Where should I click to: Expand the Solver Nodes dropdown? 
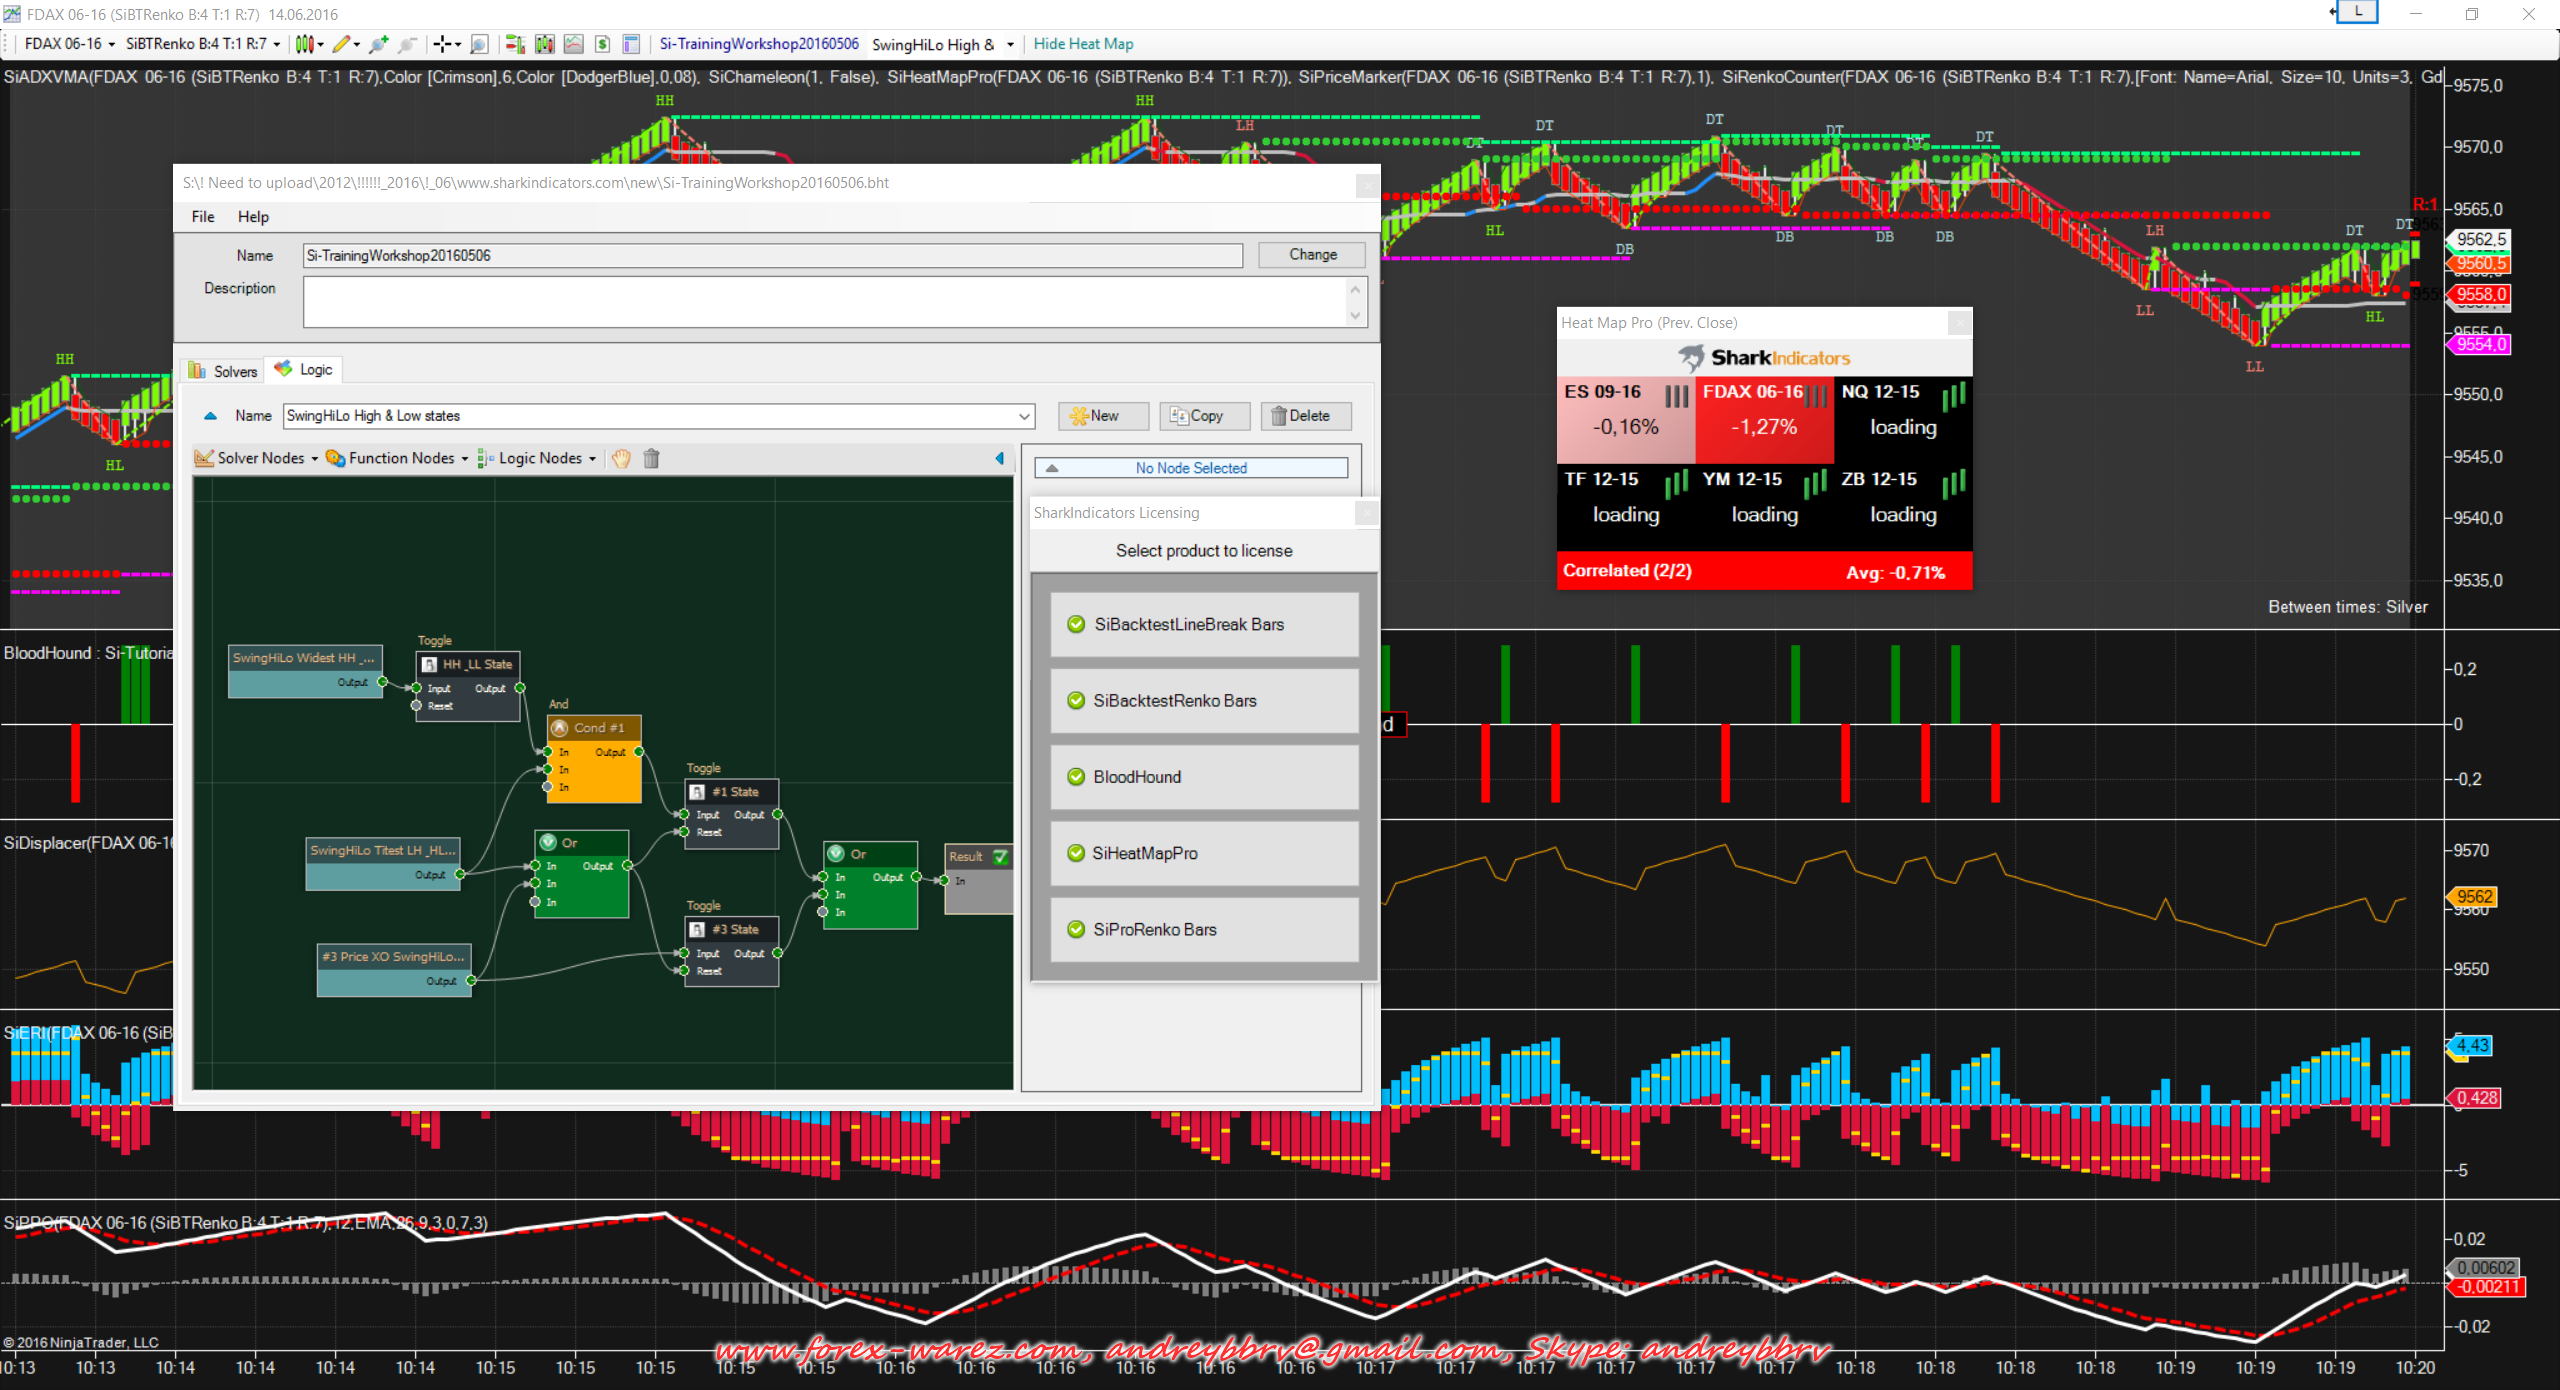coord(258,458)
